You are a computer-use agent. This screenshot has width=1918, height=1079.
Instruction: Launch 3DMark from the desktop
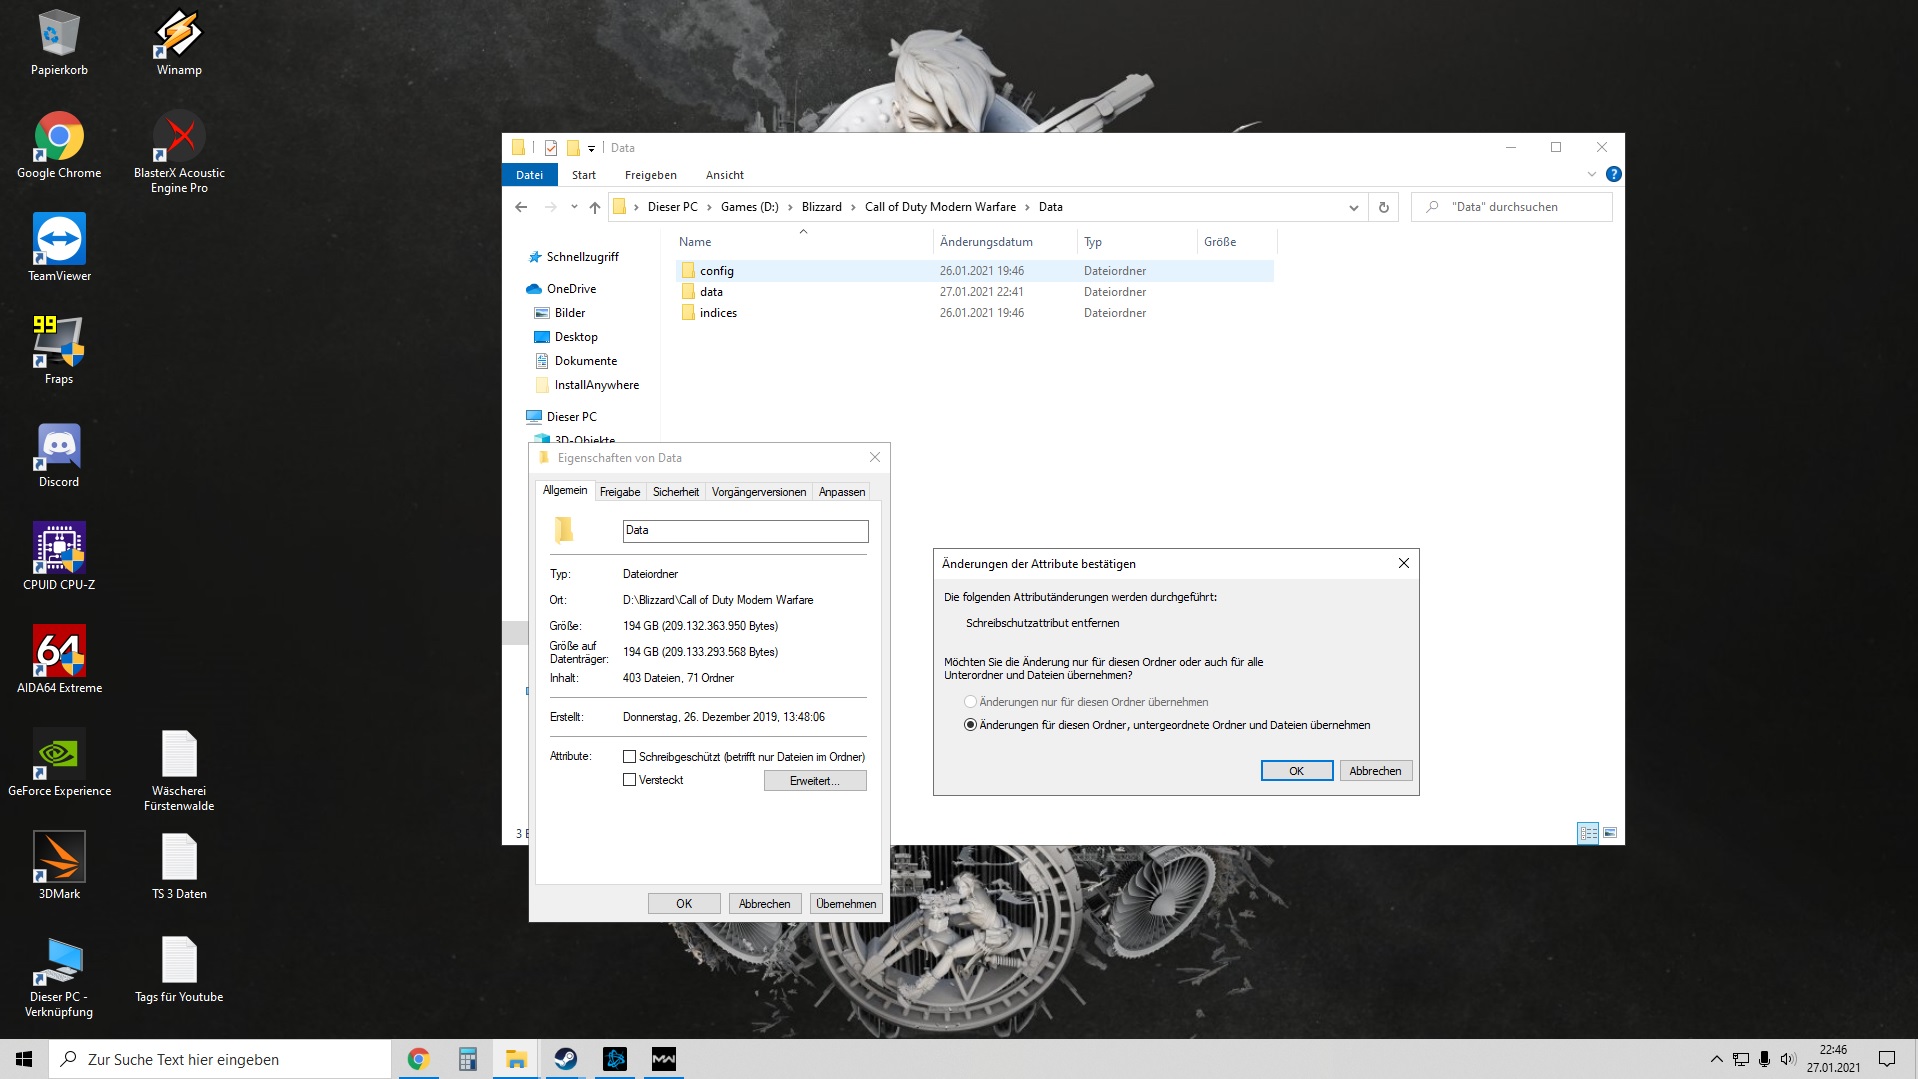(59, 866)
